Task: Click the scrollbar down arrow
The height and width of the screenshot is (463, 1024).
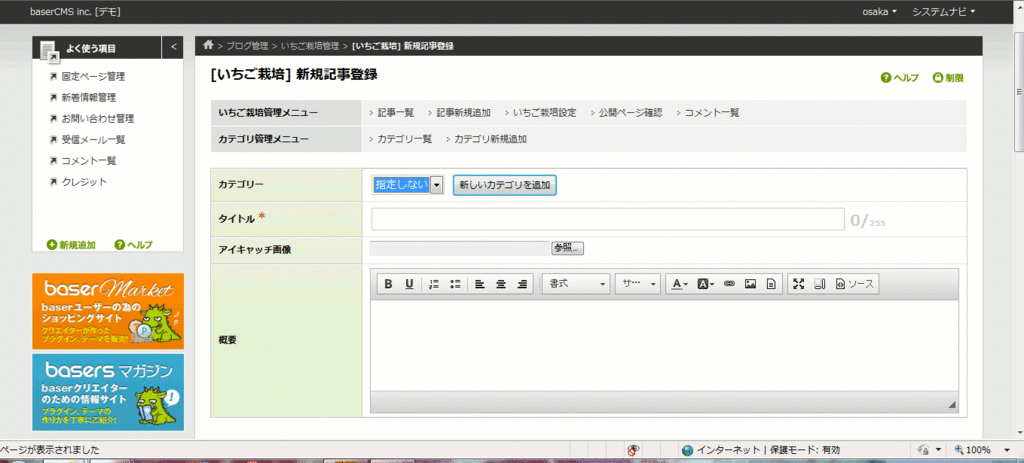Action: tap(1019, 432)
